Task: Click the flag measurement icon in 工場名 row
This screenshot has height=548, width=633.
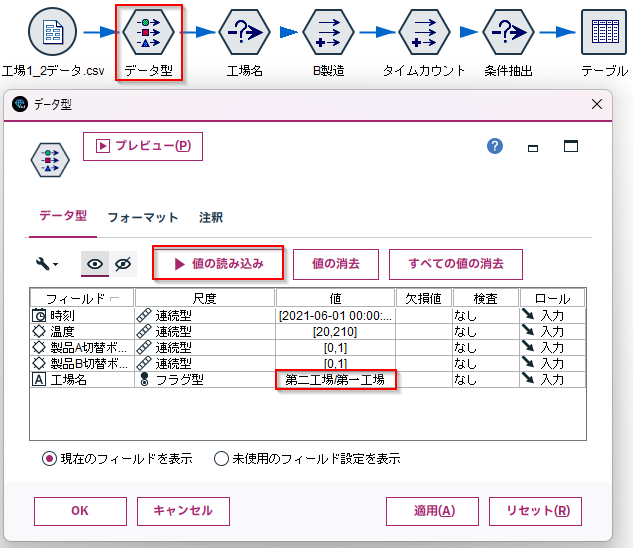Action: (144, 380)
